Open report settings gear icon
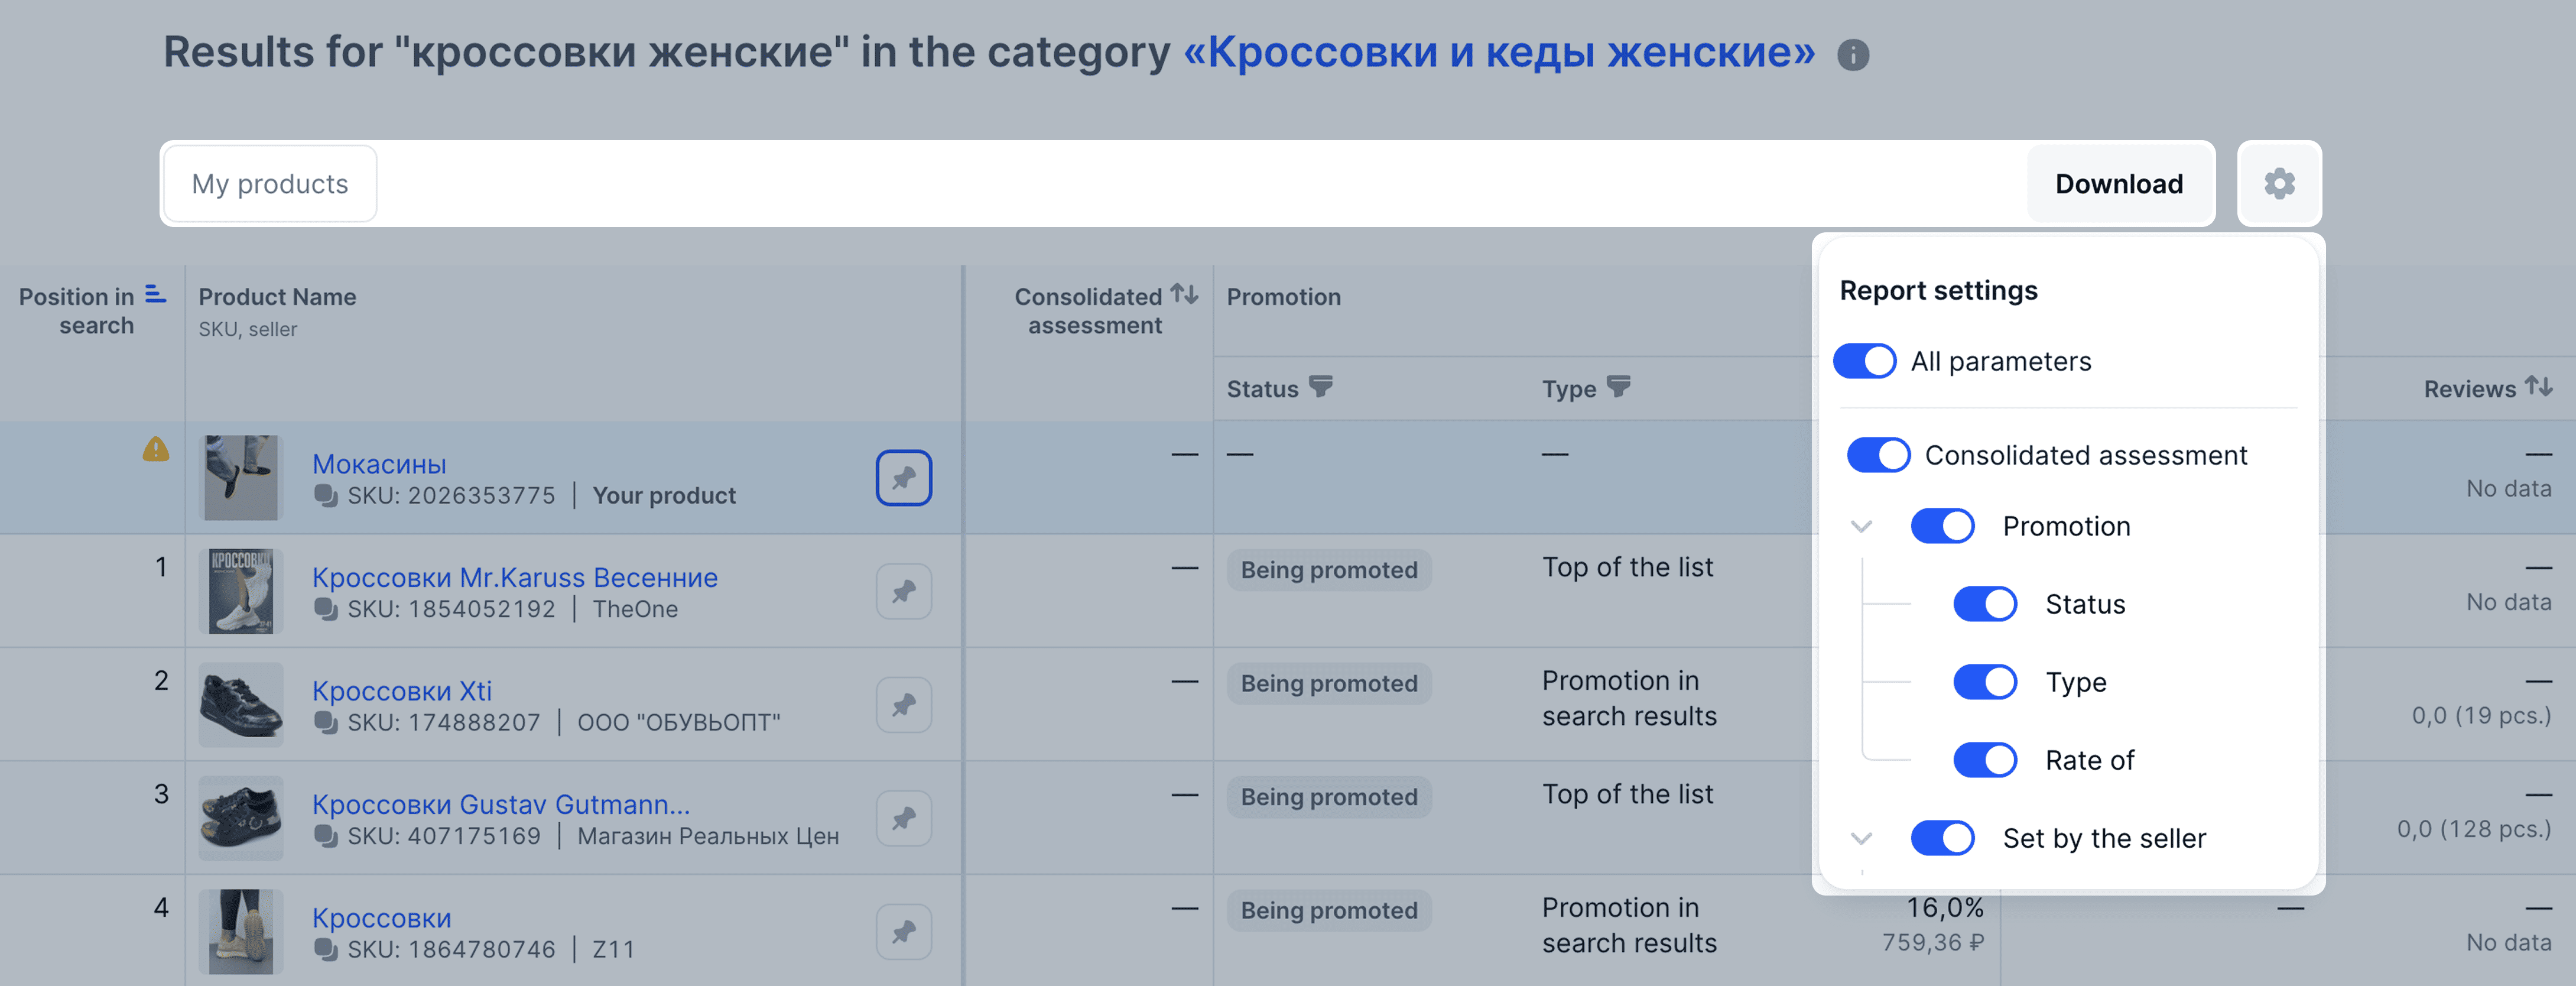2576x986 pixels. click(2279, 184)
